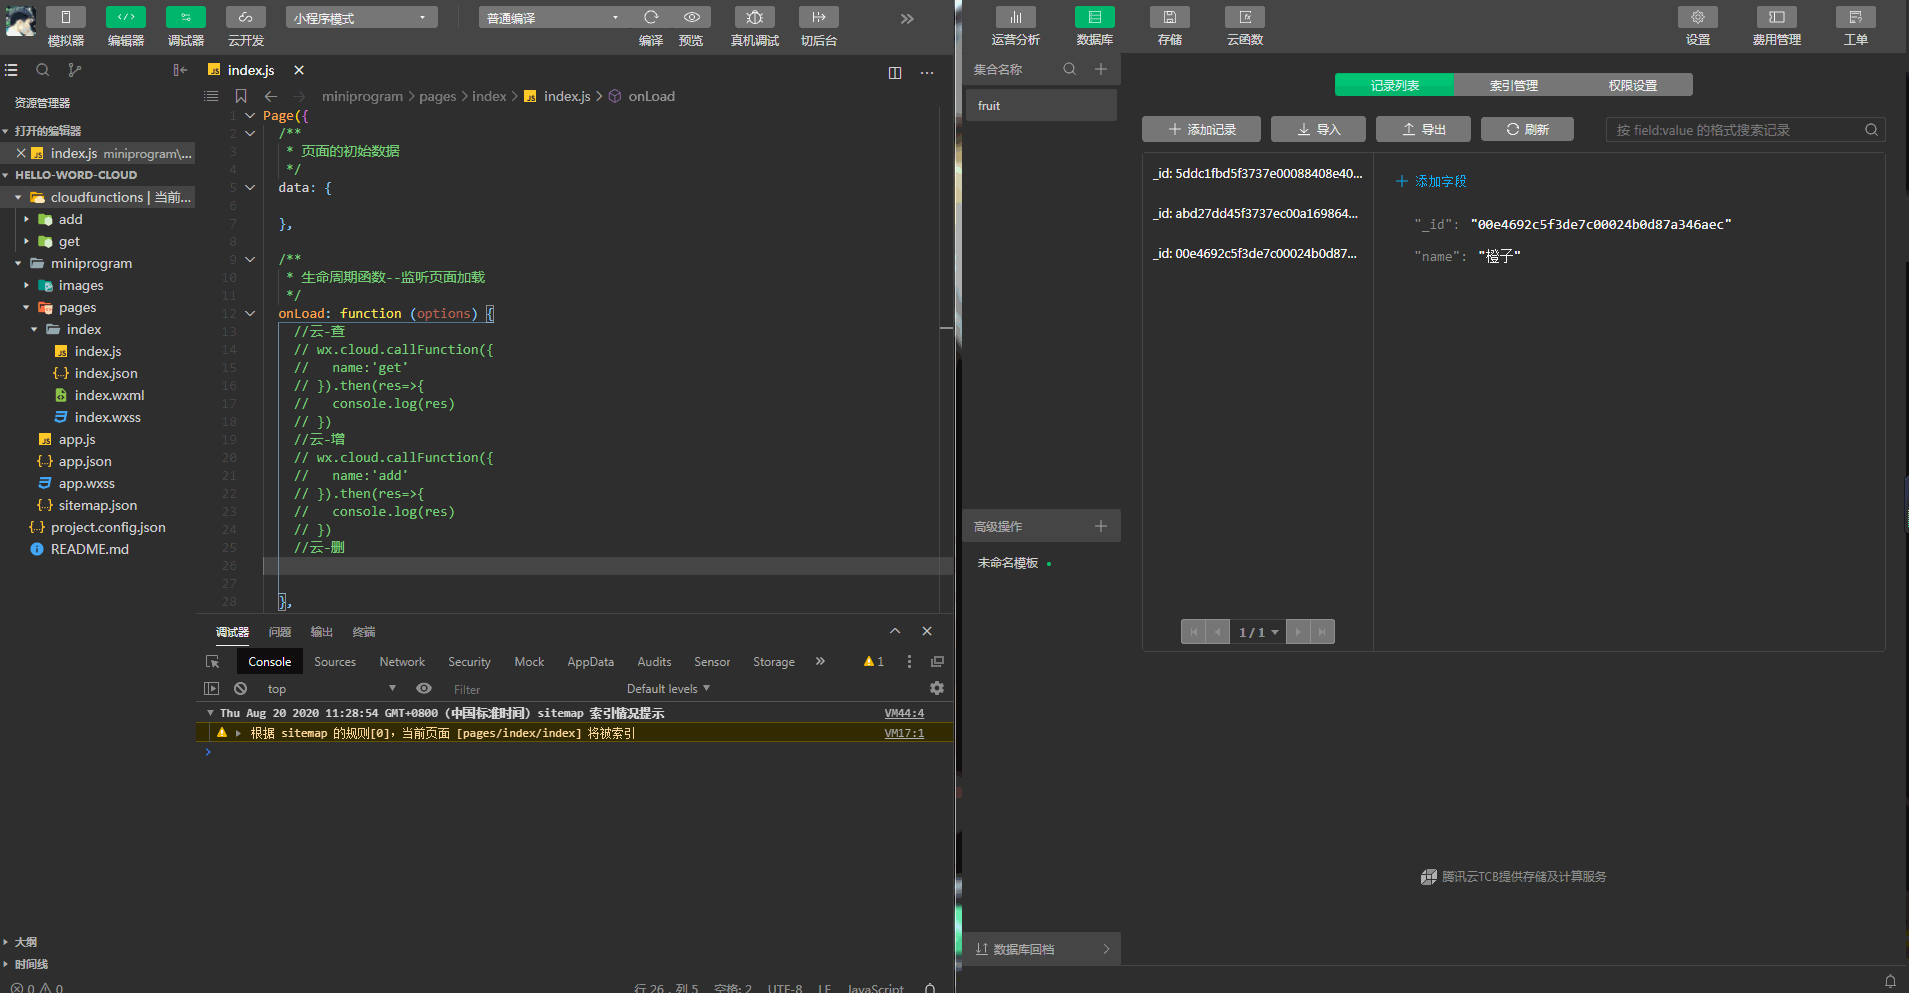1909x993 pixels.
Task: Close the index.js editor tab
Action: [x=299, y=70]
